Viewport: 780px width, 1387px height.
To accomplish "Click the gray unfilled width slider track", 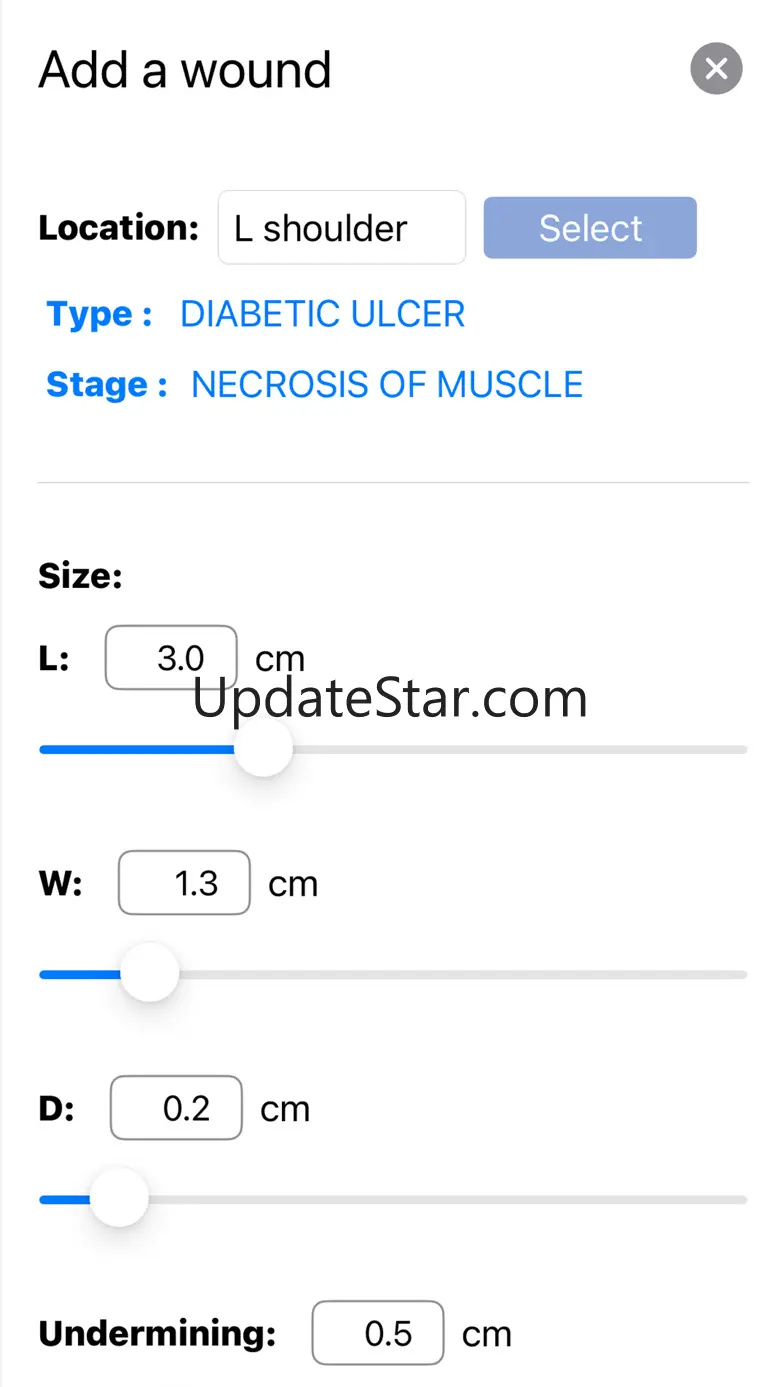I will 460,974.
